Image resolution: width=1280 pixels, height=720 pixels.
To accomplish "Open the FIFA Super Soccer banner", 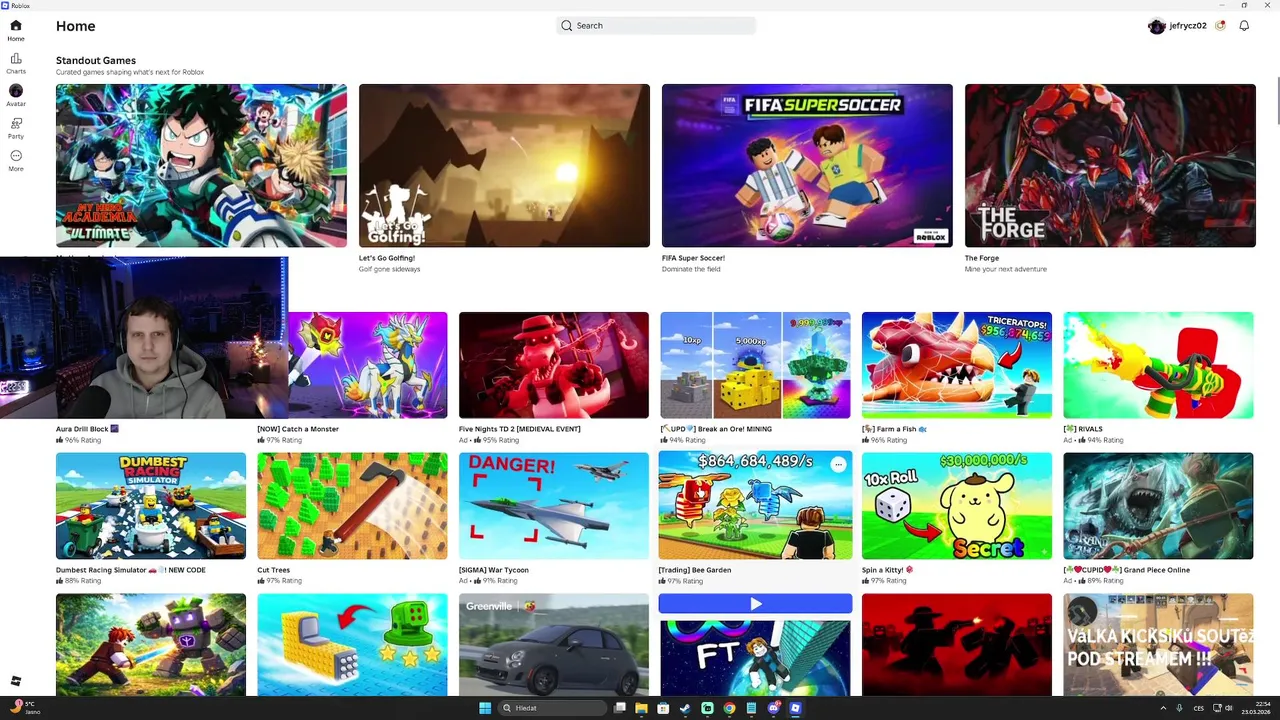I will [807, 165].
